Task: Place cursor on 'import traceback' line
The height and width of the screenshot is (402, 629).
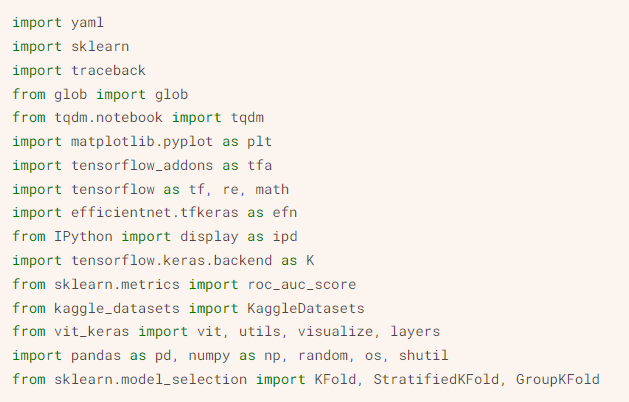Action: pyautogui.click(x=78, y=70)
